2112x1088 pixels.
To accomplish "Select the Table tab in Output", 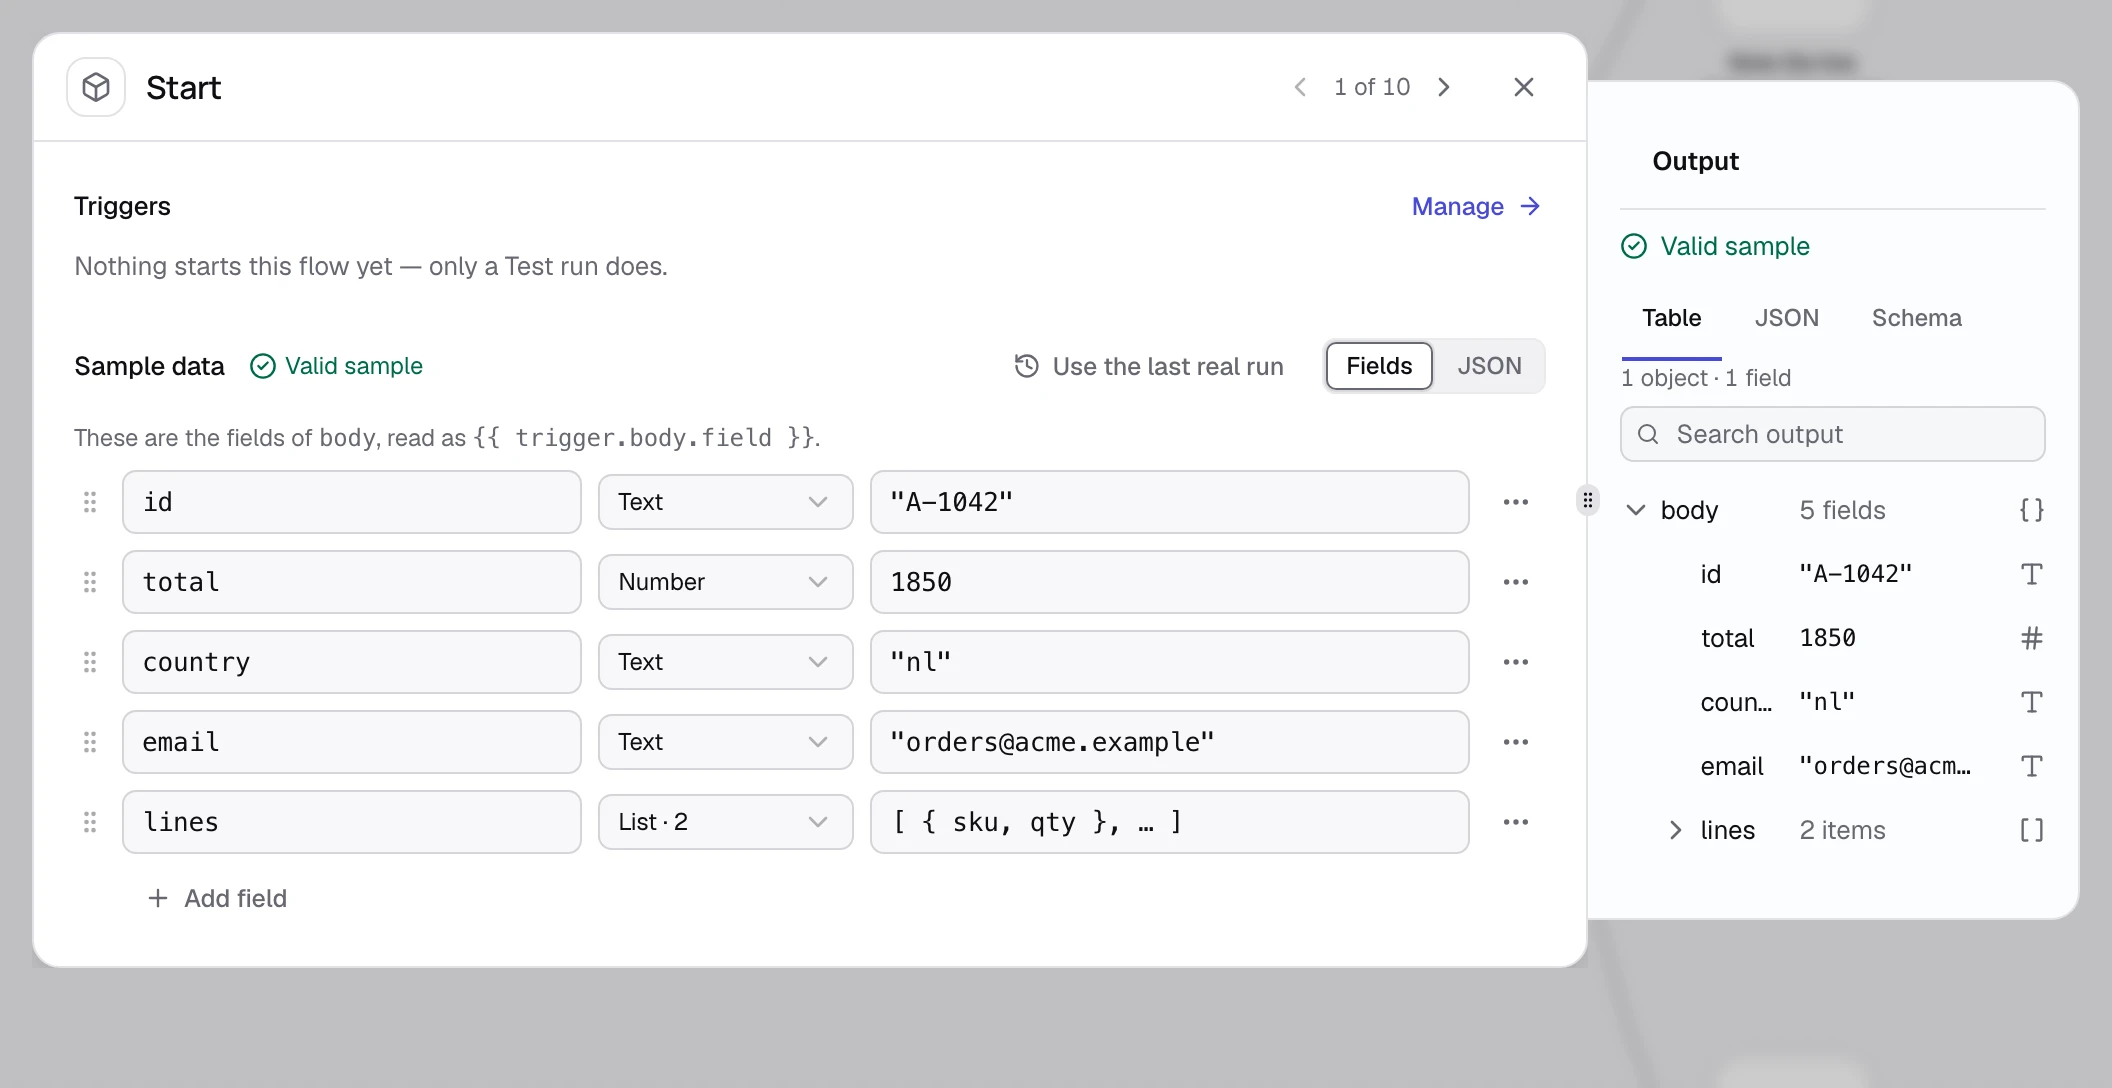I will tap(1671, 318).
